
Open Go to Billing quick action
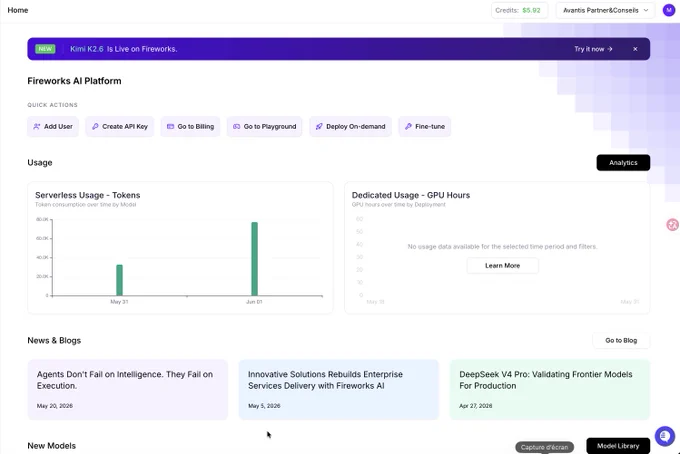click(190, 127)
